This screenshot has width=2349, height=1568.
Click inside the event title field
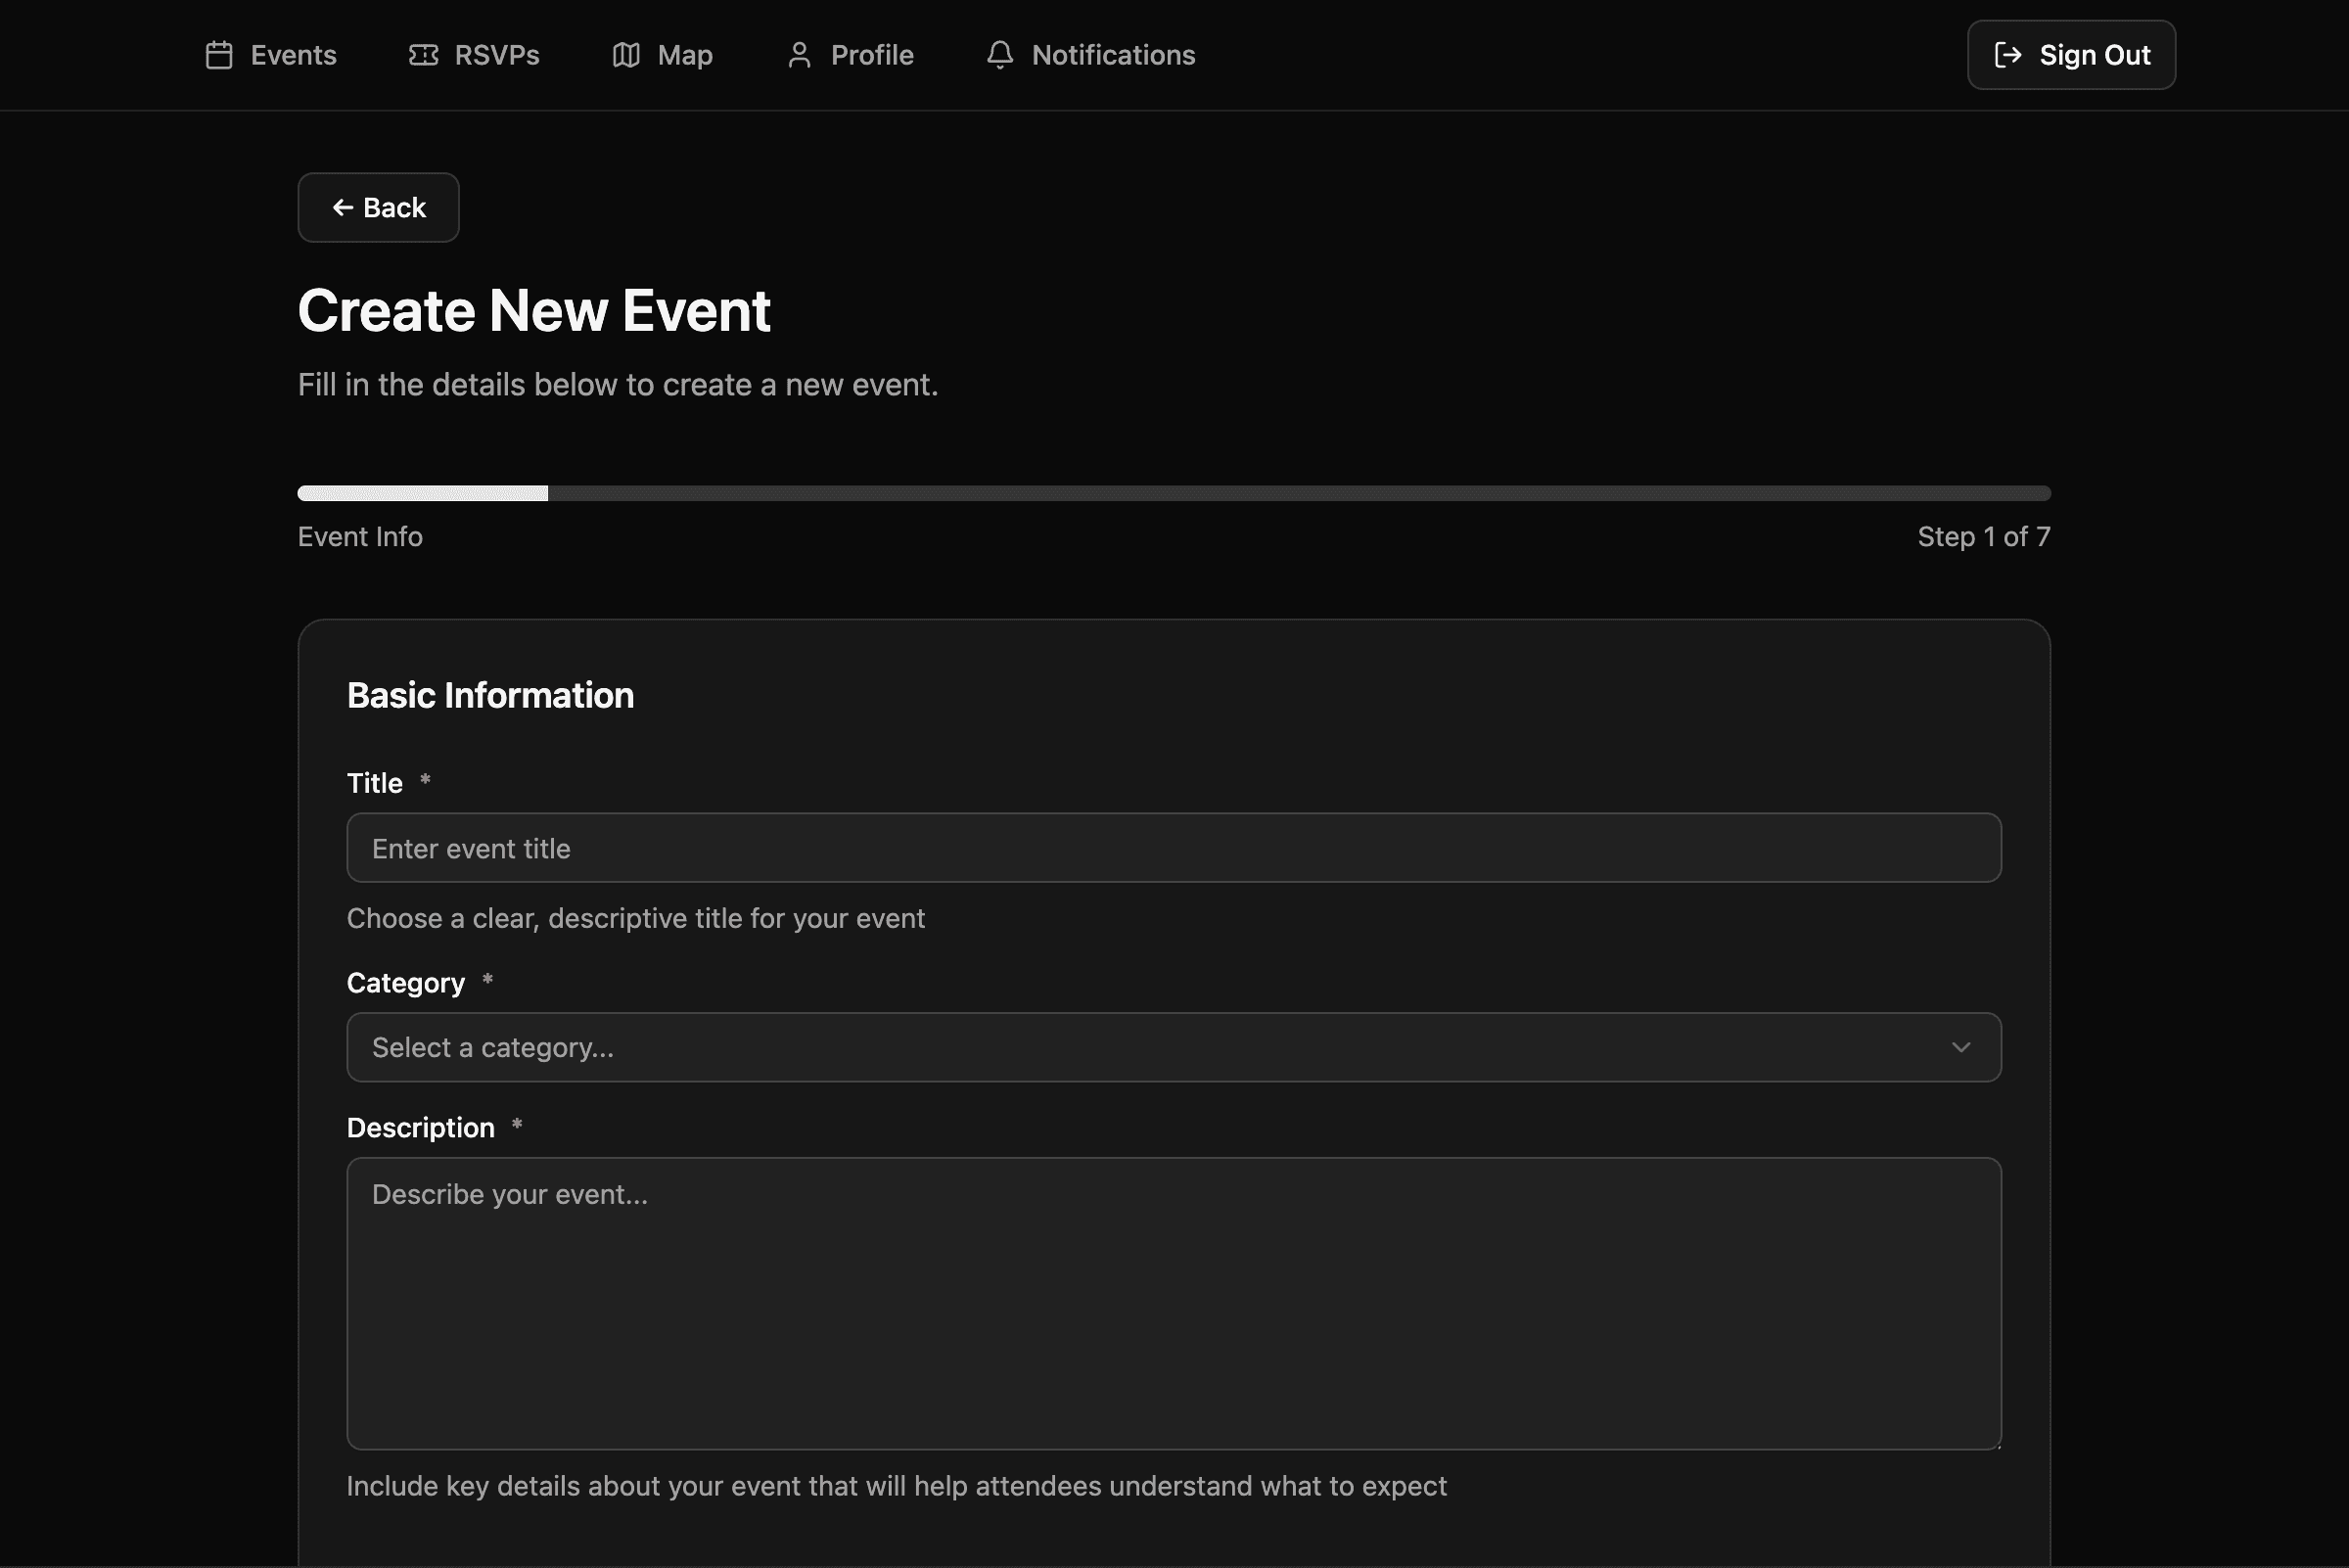(x=1172, y=847)
